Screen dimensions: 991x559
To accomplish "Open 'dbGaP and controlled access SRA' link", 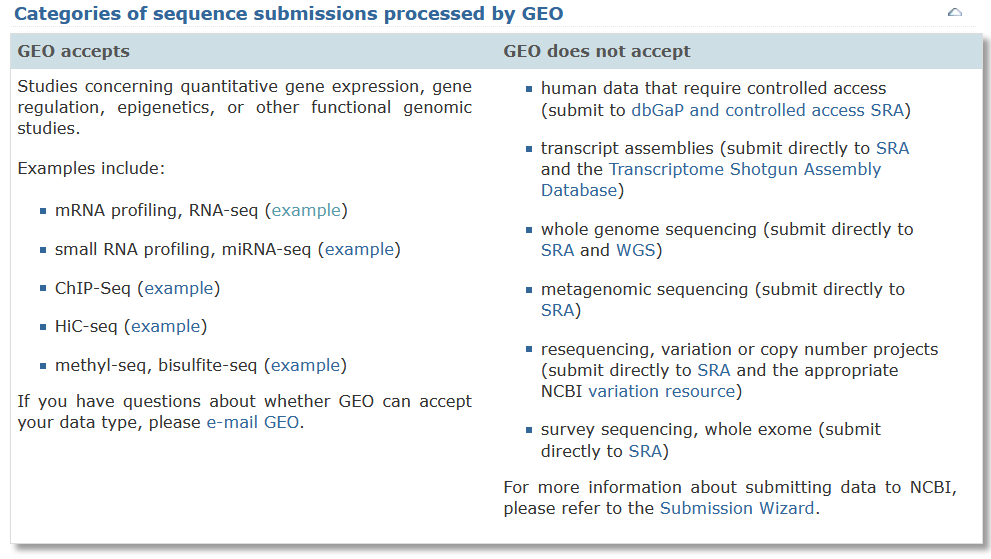I will click(767, 110).
